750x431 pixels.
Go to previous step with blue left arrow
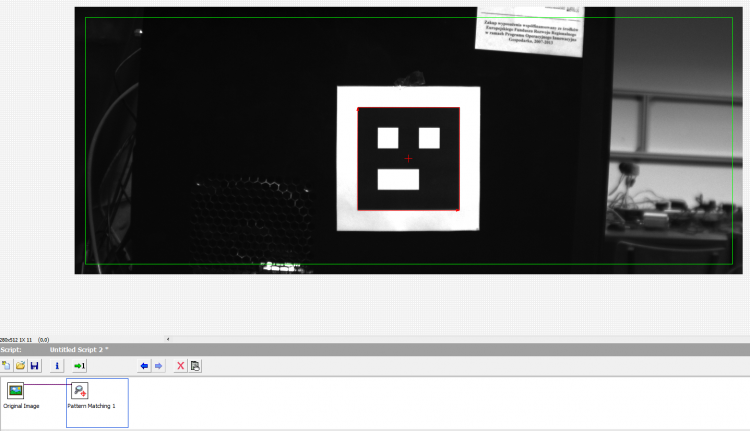(143, 366)
